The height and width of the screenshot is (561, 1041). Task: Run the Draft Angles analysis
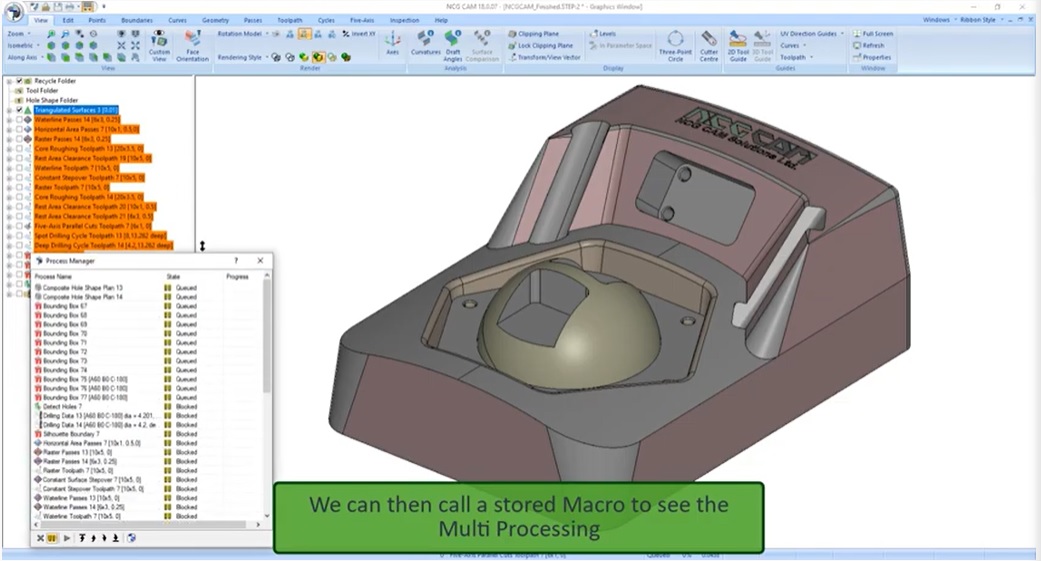(x=453, y=45)
